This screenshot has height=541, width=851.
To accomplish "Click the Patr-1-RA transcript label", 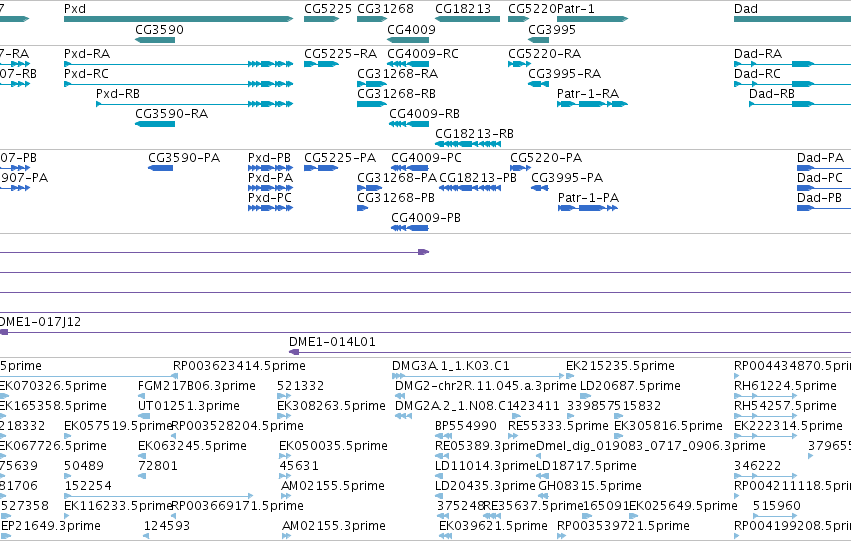I will click(x=588, y=94).
